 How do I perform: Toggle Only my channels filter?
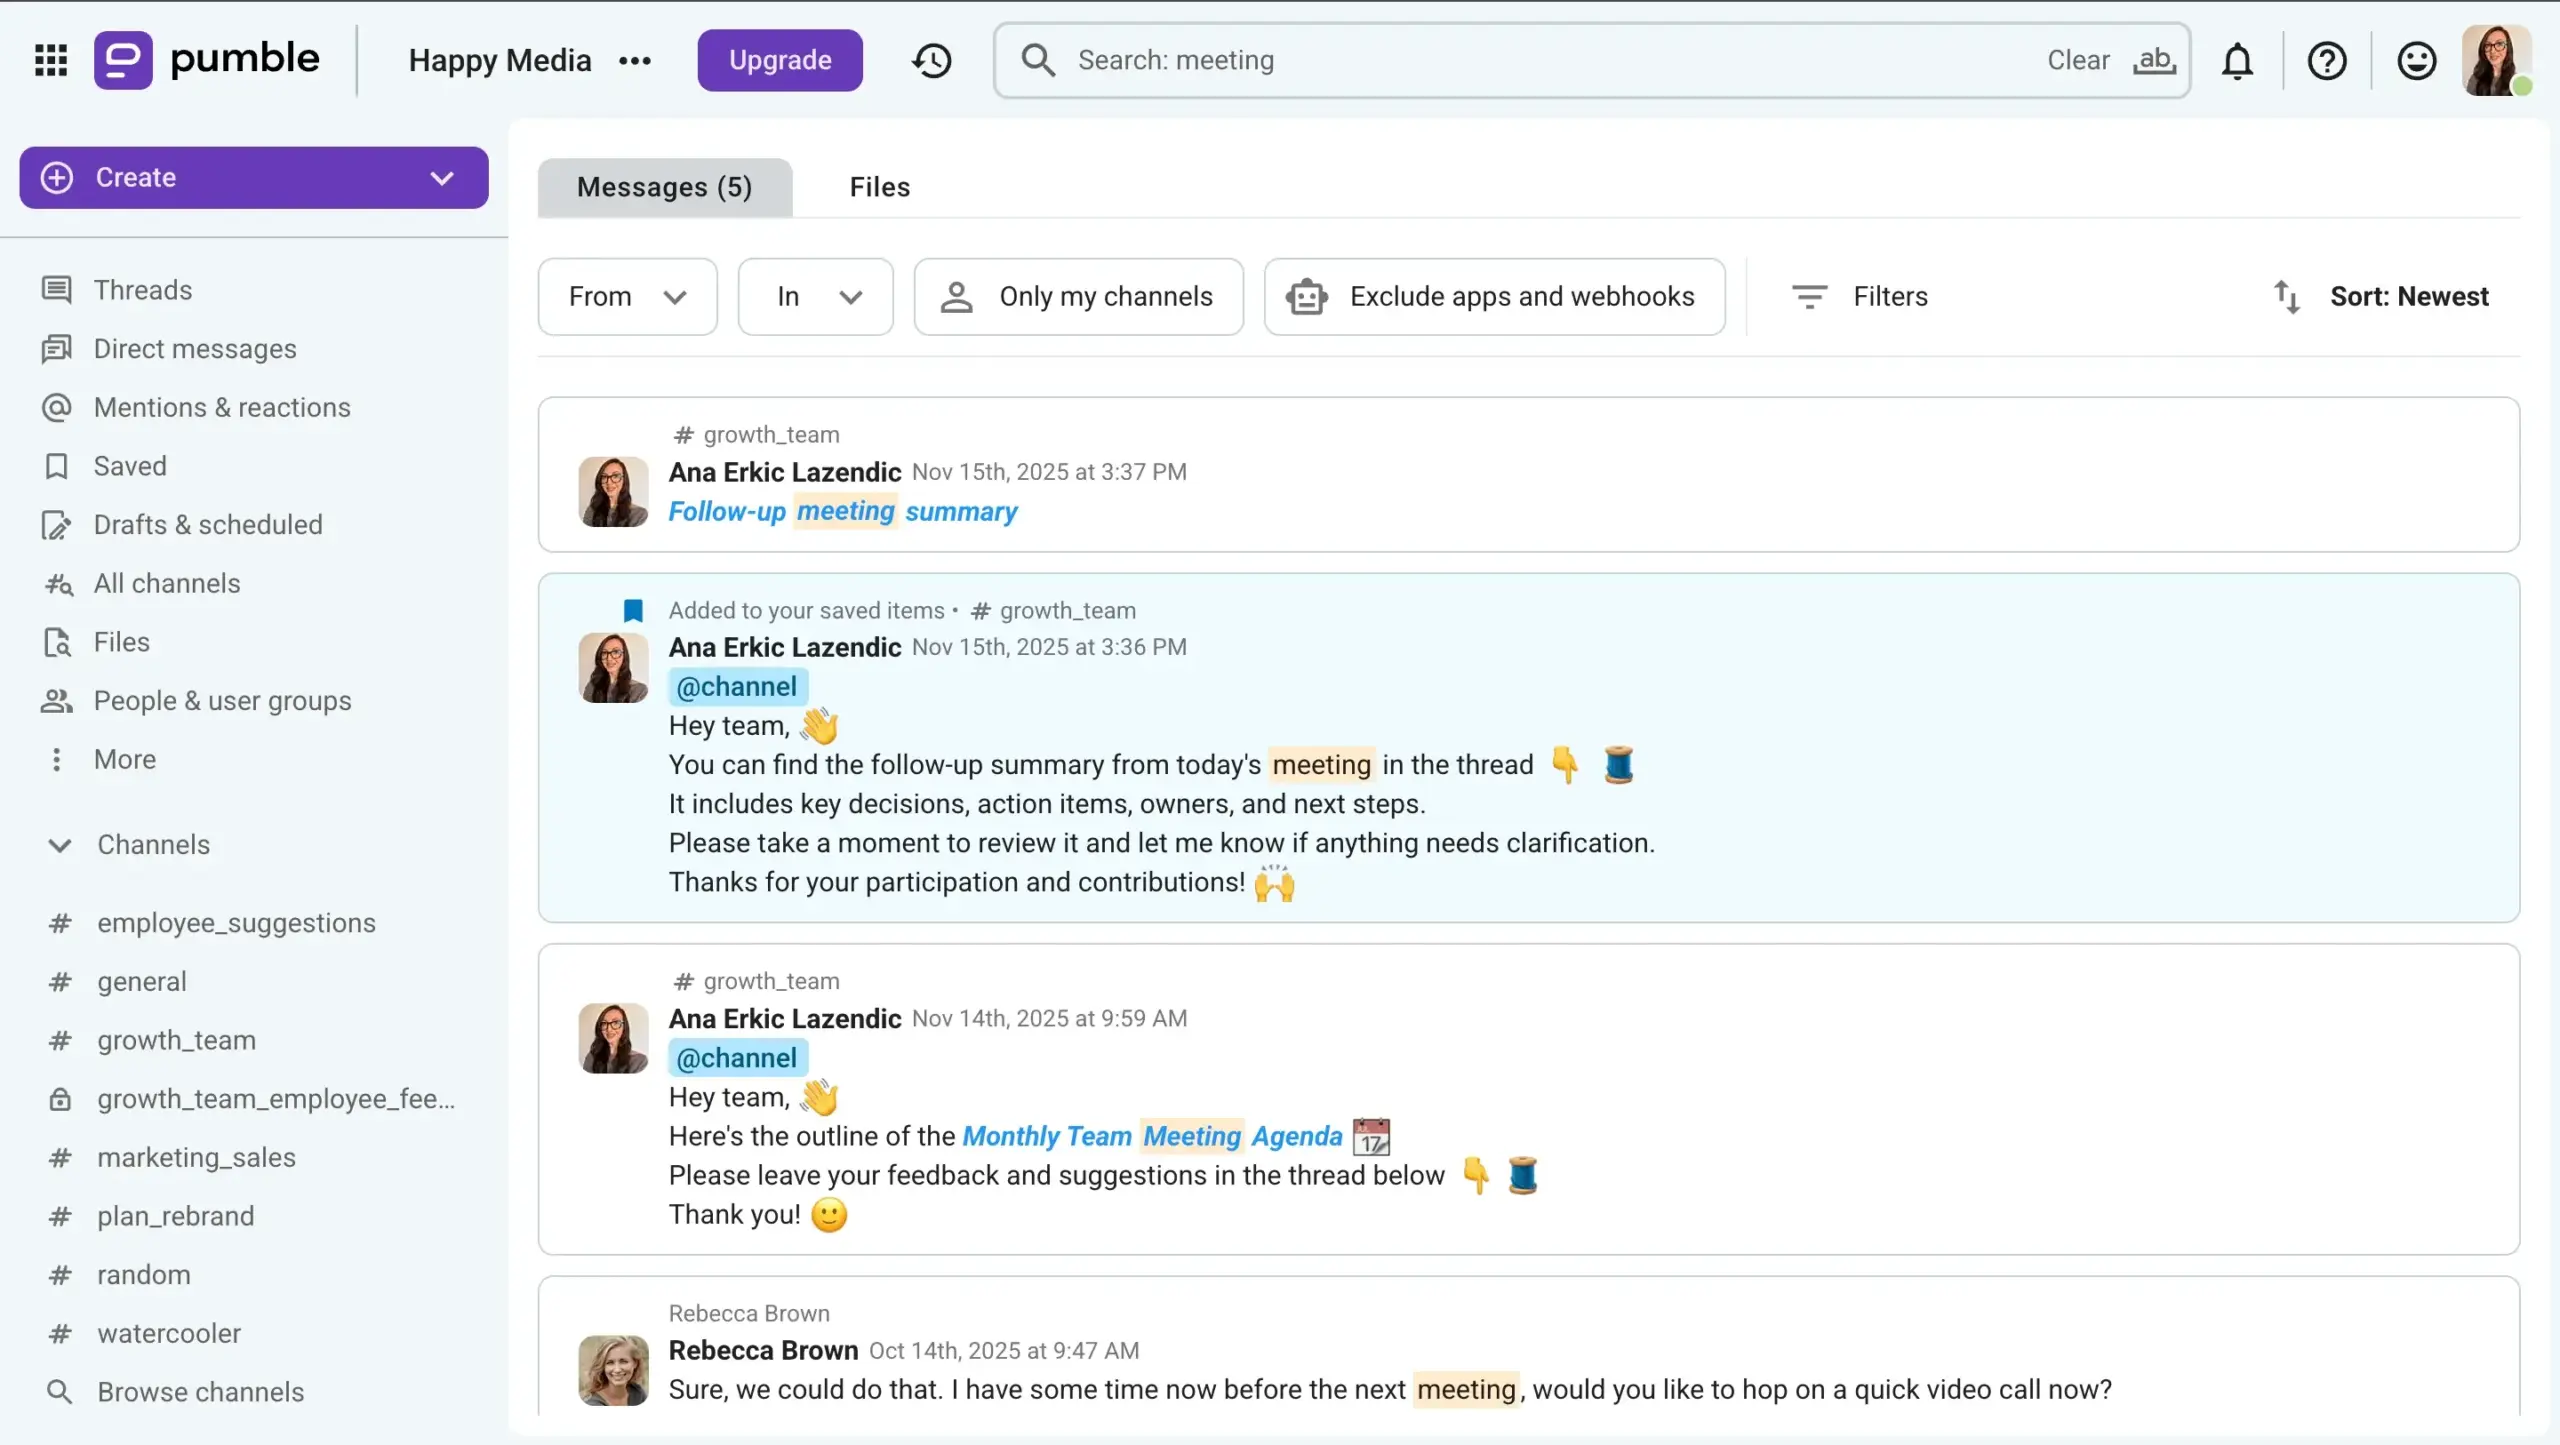(1078, 297)
